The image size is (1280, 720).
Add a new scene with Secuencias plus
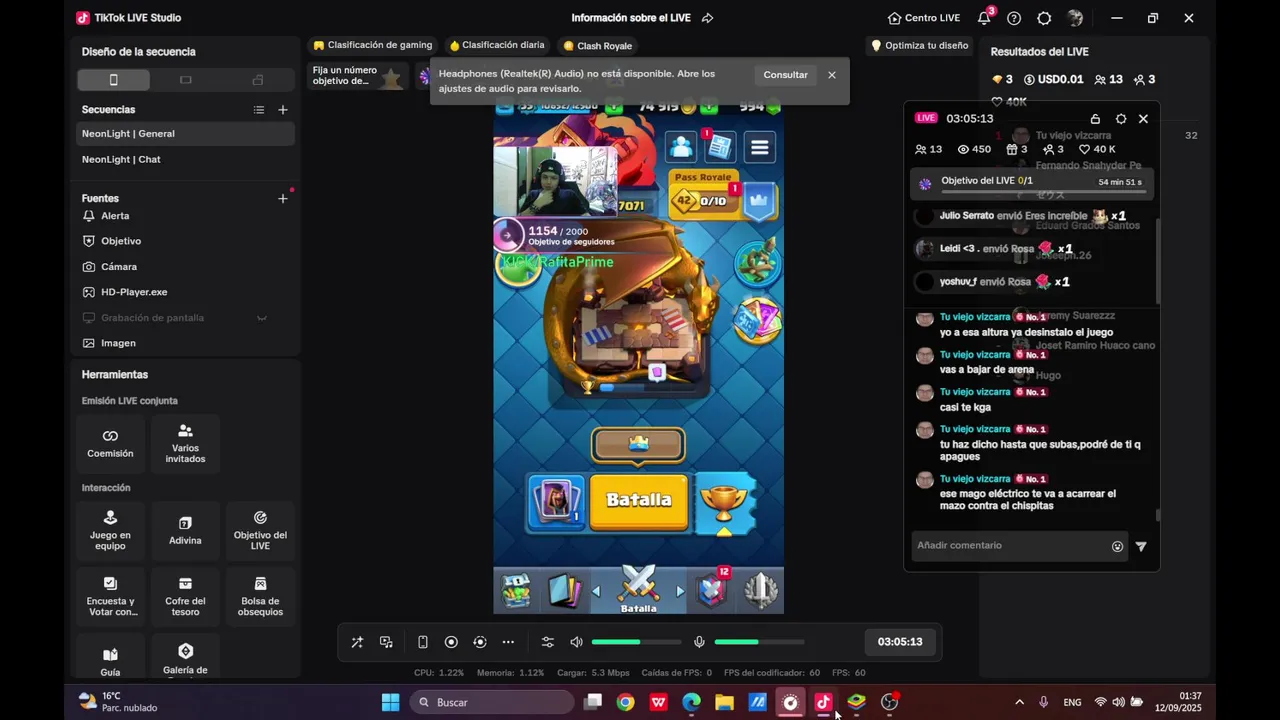(x=283, y=110)
